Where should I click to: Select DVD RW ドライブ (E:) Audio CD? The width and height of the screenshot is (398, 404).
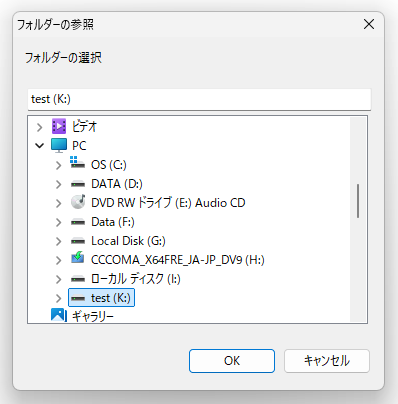(168, 203)
